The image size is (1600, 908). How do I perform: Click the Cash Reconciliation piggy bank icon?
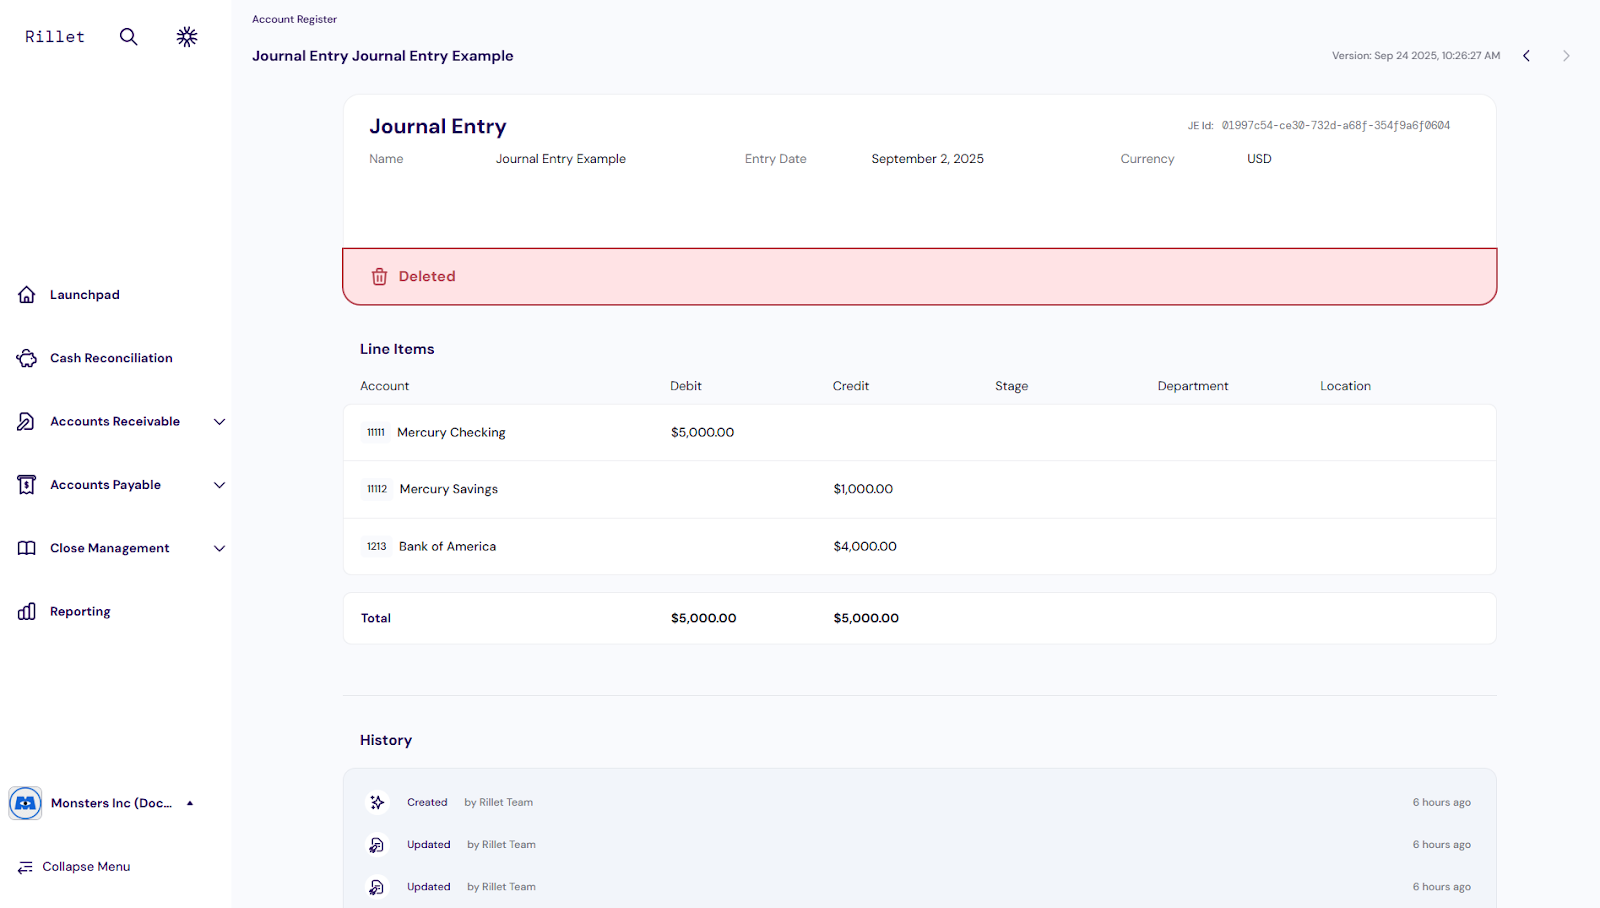coord(27,358)
